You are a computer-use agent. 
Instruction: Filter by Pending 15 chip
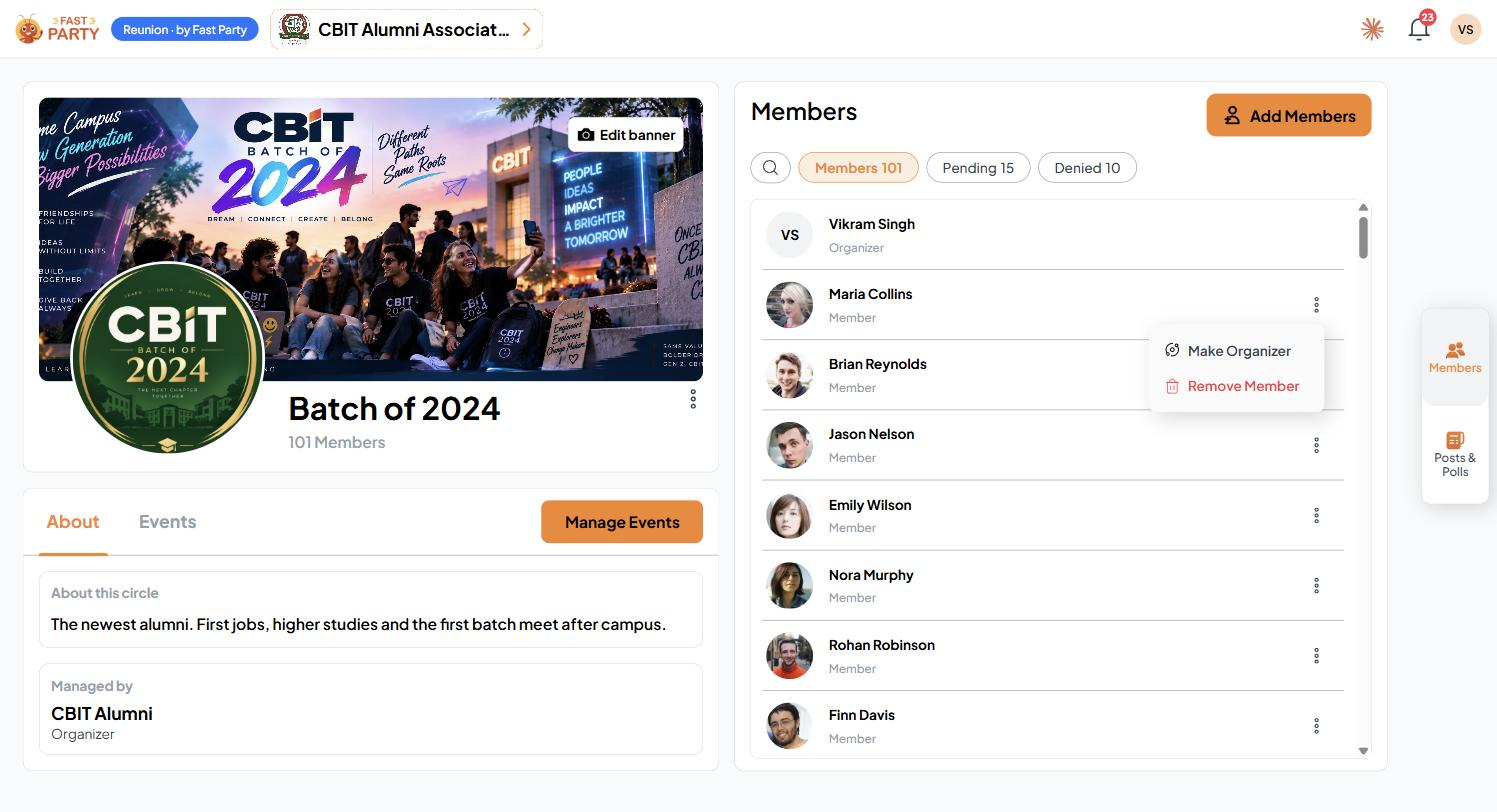point(978,168)
